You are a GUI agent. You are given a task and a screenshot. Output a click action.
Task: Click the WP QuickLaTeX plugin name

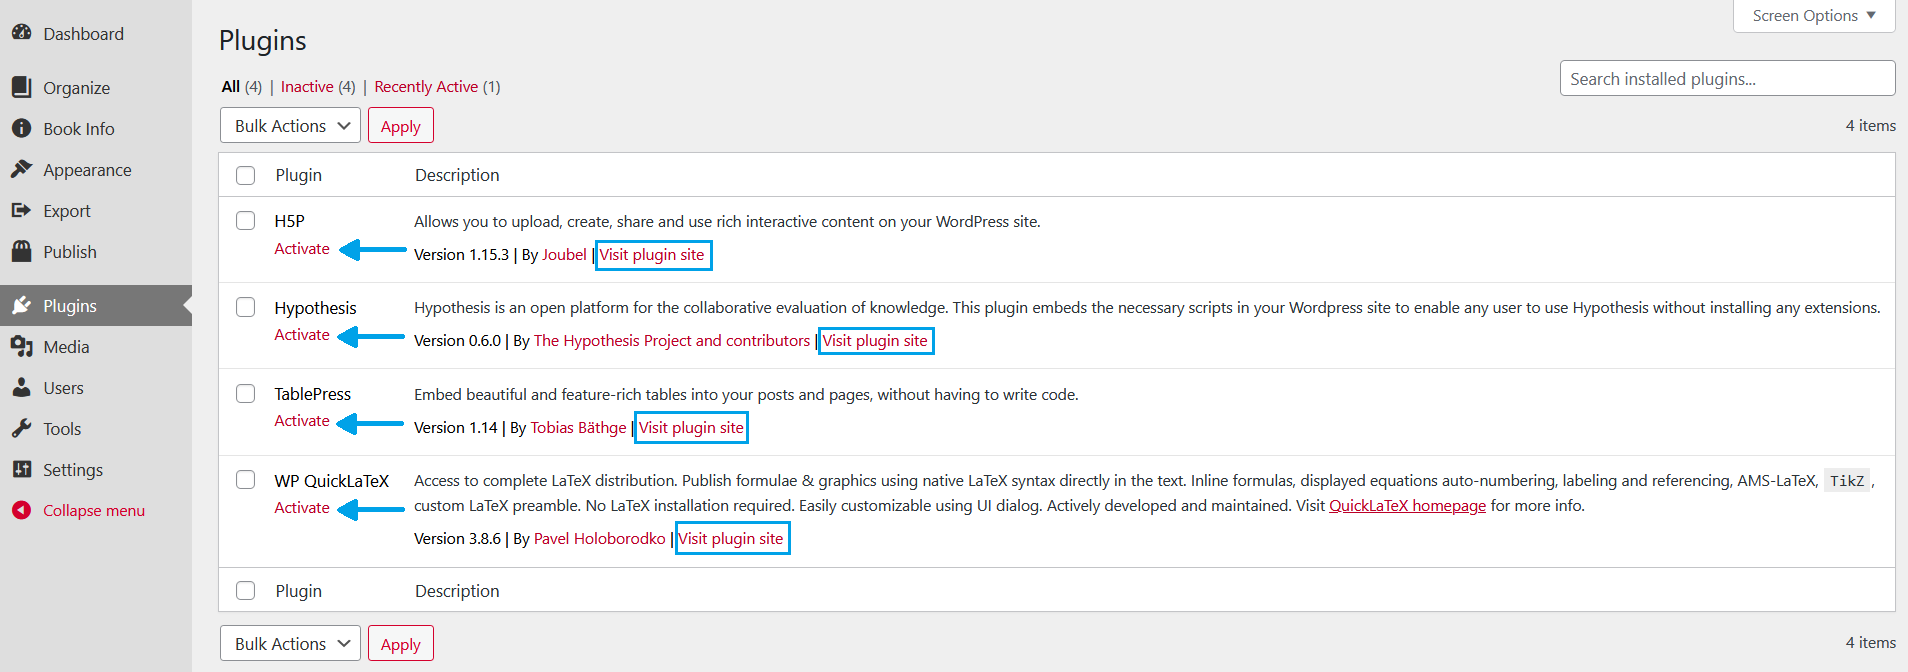pyautogui.click(x=332, y=481)
